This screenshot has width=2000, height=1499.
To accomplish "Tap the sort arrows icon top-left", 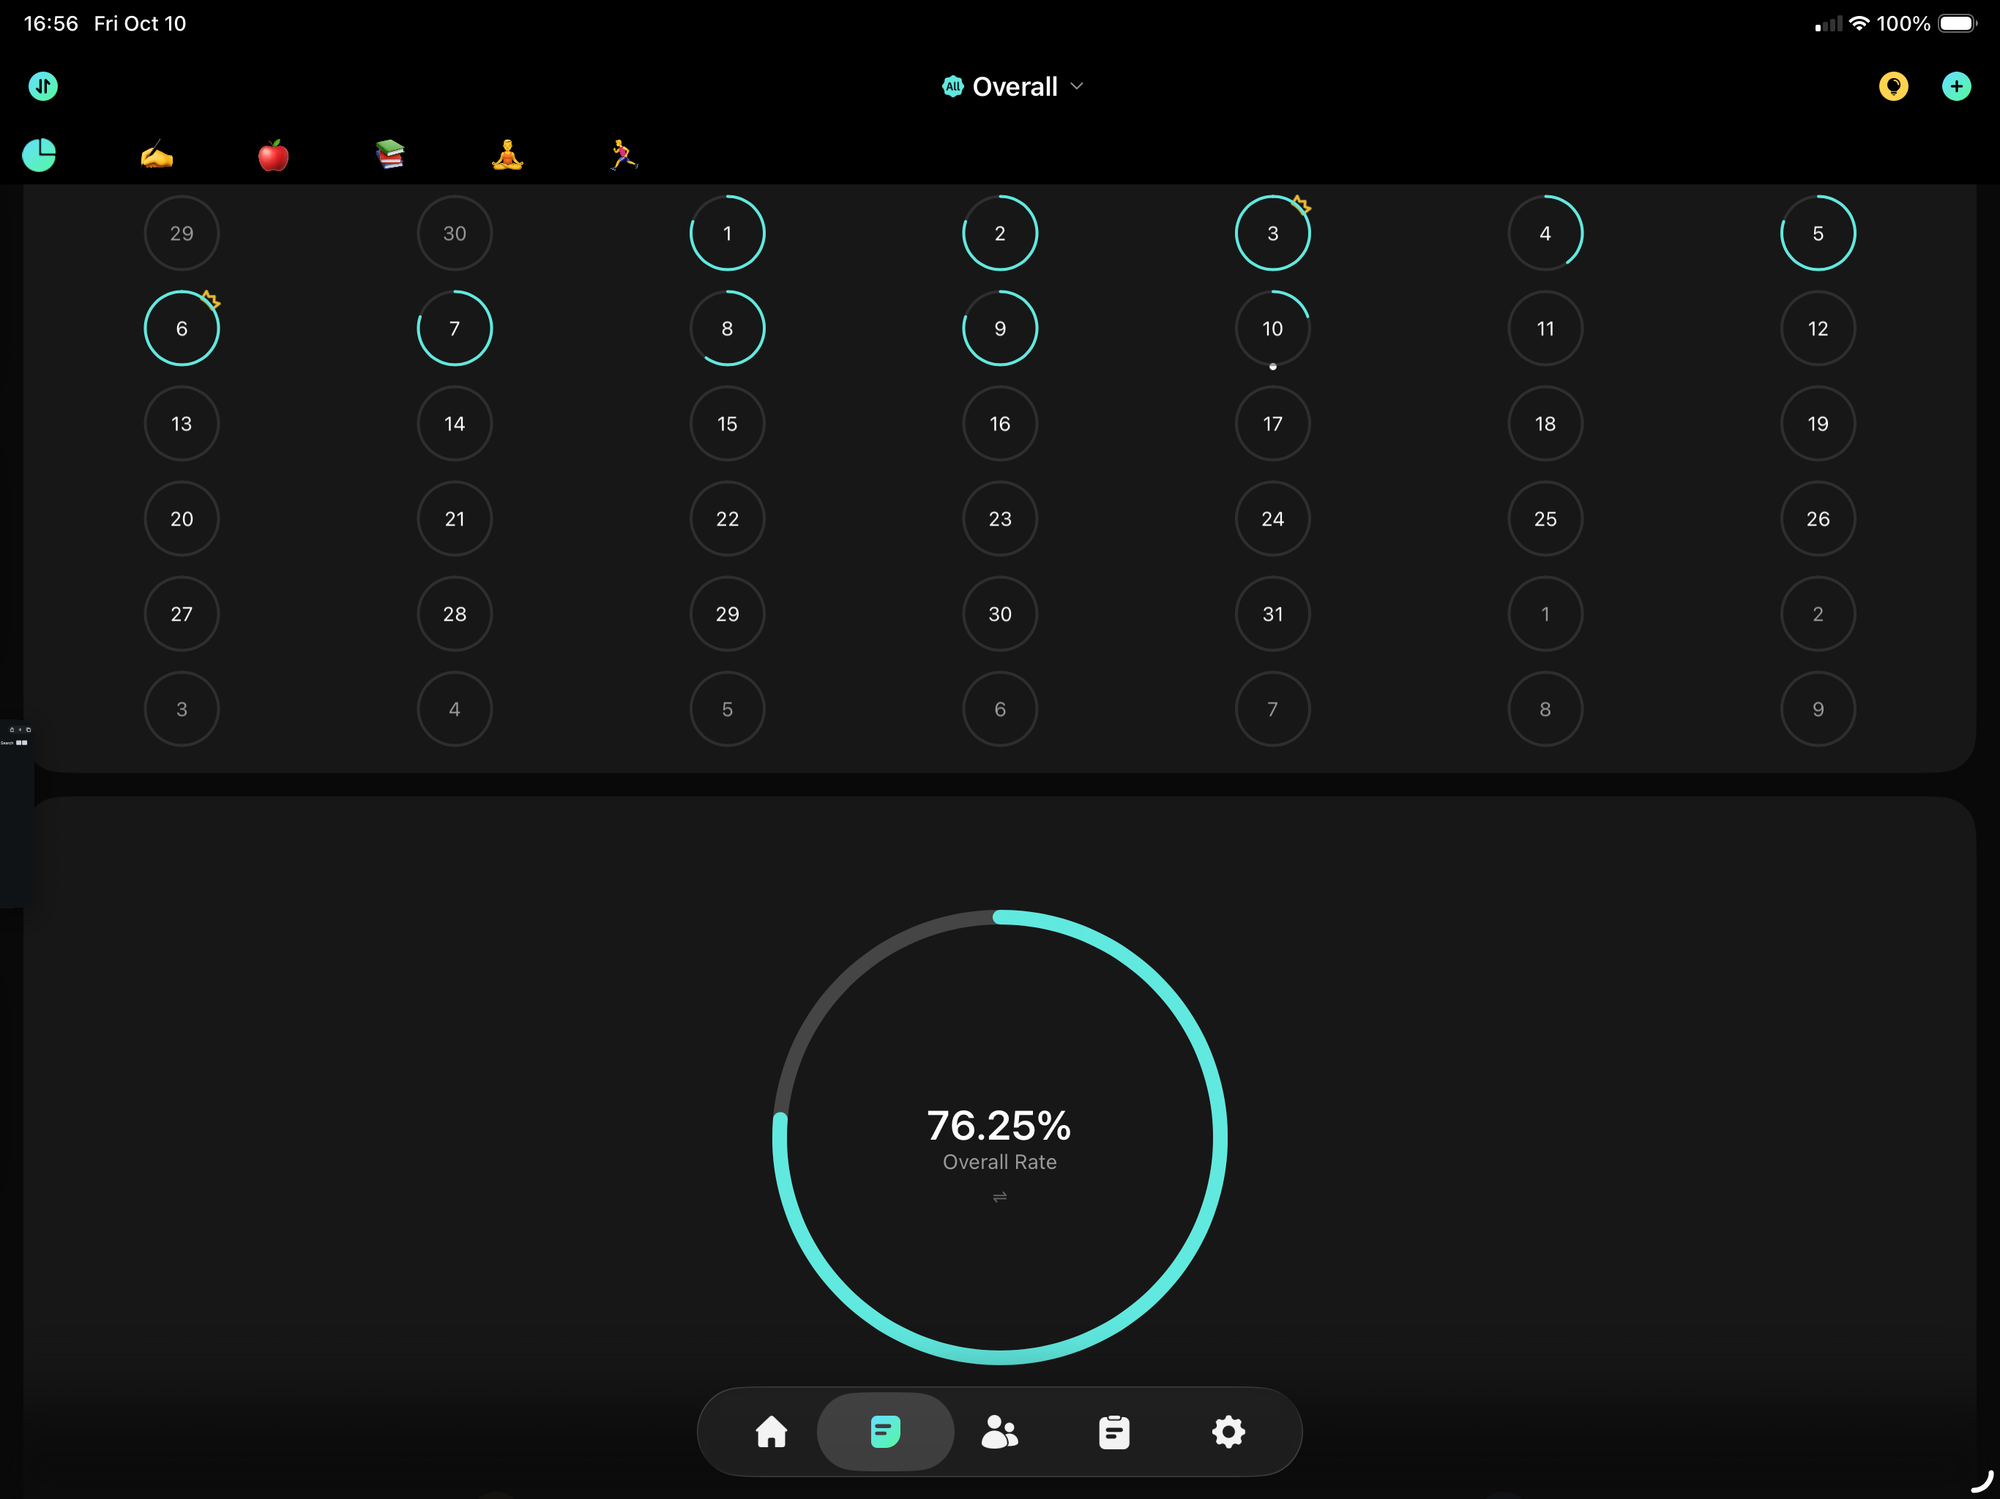I will tap(43, 86).
